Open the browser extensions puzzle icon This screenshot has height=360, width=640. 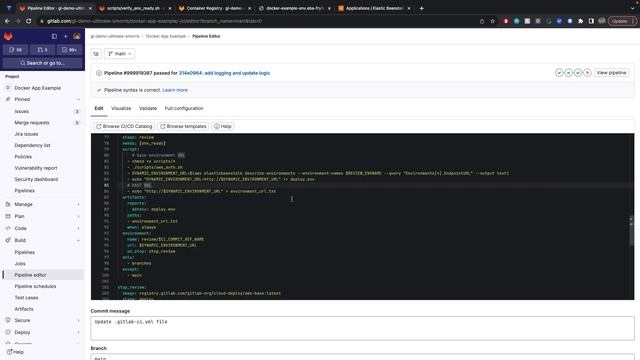580,21
